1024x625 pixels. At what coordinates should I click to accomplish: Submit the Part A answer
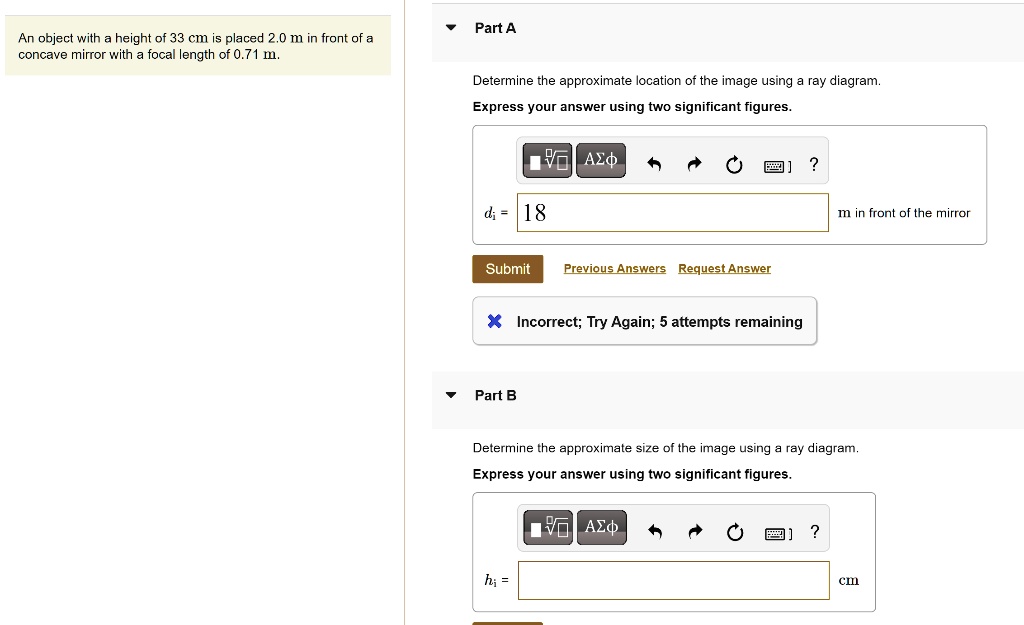tap(507, 269)
